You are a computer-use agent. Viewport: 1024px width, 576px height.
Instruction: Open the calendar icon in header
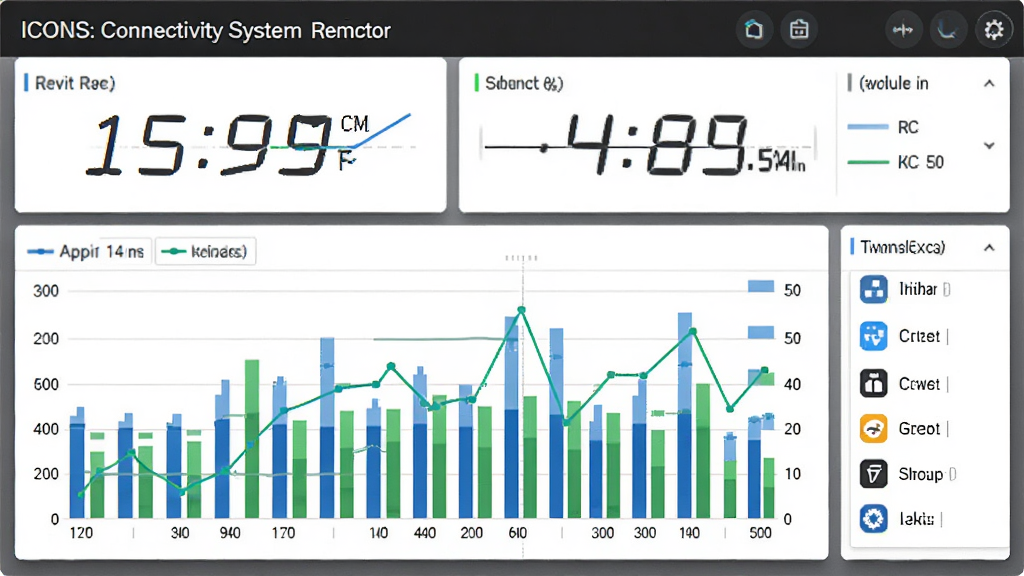coord(799,29)
